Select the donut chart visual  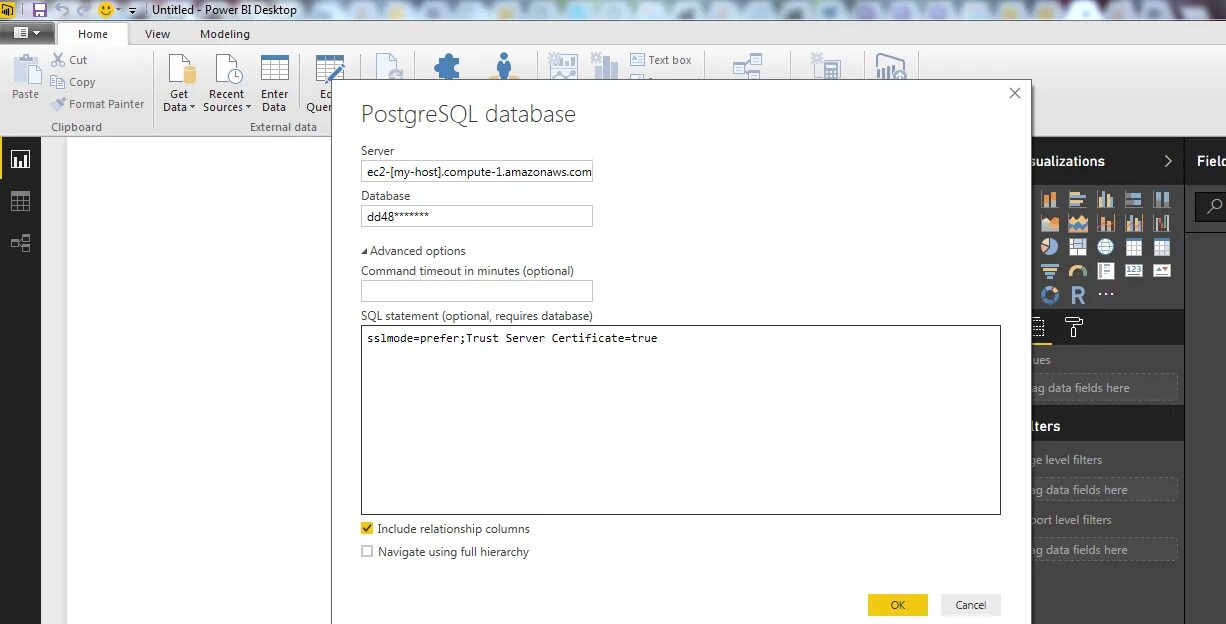(x=1050, y=295)
